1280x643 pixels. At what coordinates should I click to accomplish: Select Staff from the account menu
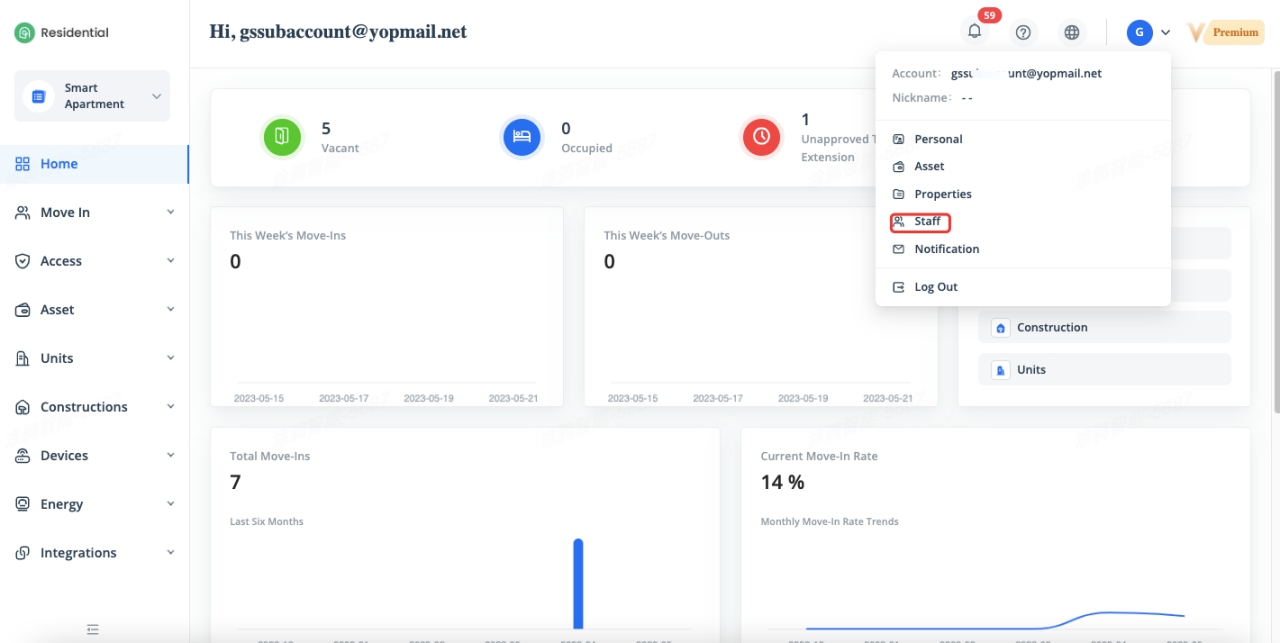point(926,221)
